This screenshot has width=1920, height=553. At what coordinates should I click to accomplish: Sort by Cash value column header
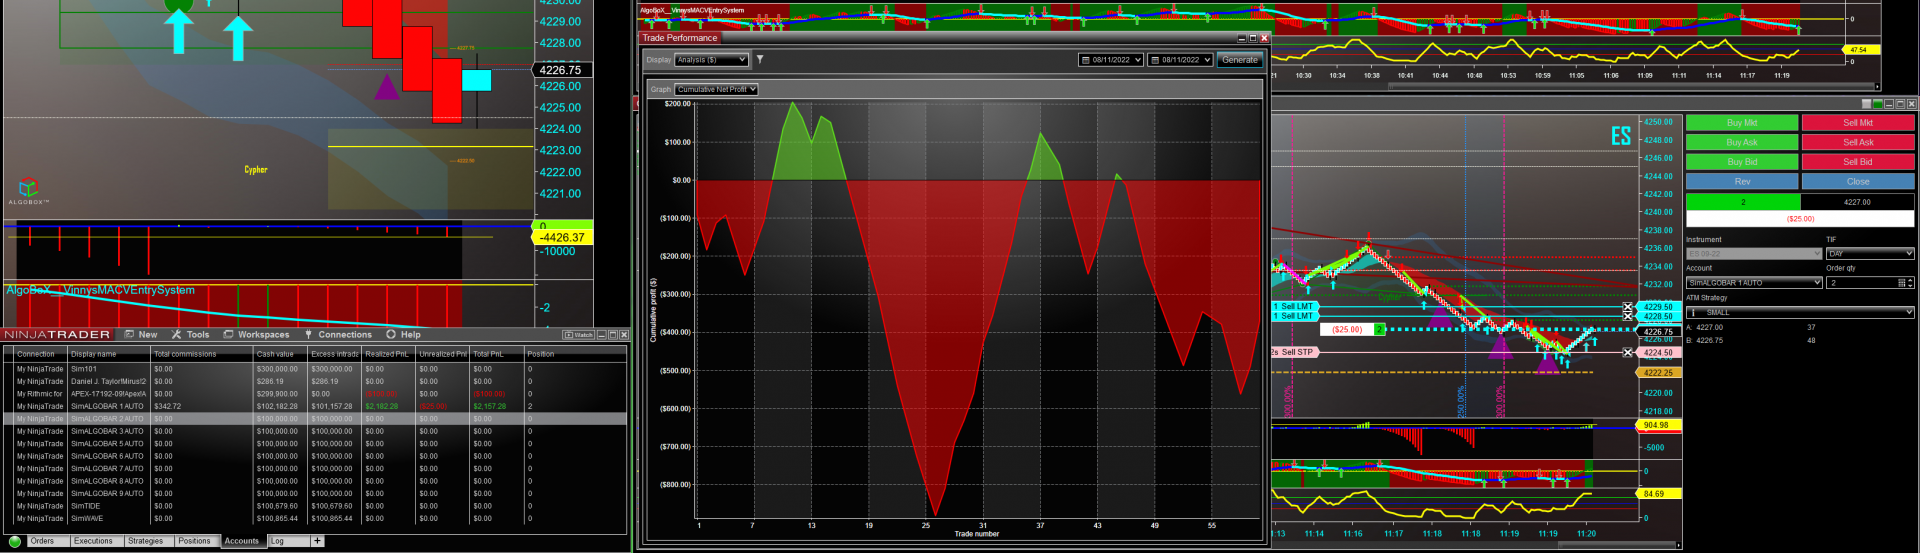point(280,354)
